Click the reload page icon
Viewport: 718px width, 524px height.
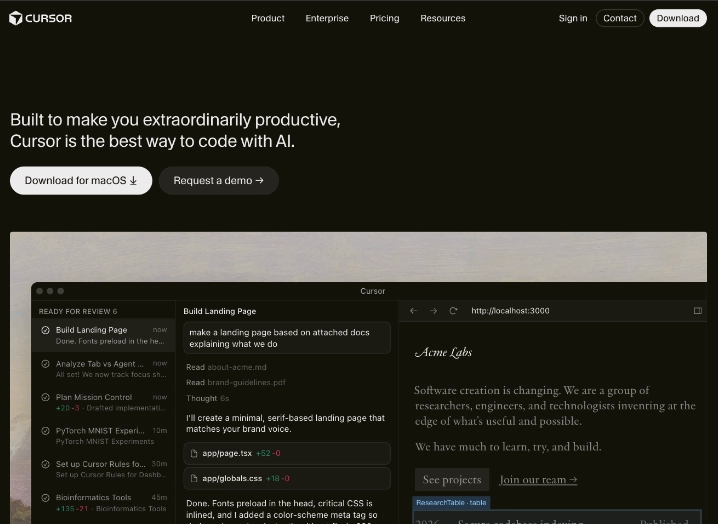453,311
